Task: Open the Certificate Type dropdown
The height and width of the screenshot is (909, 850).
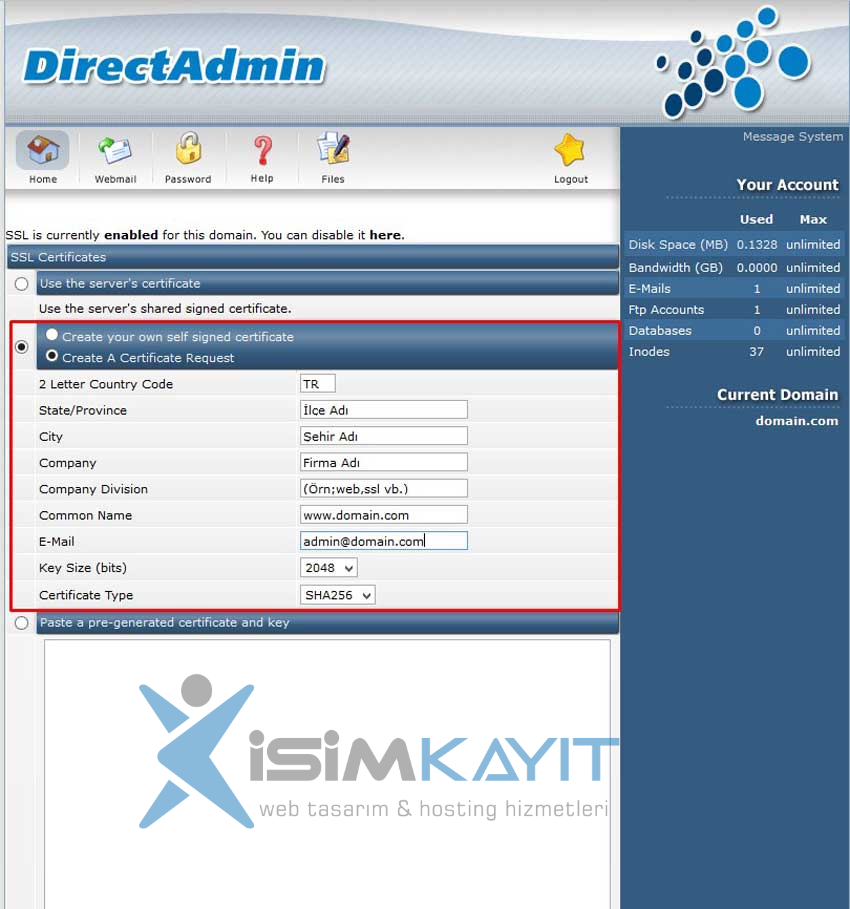Action: pyautogui.click(x=337, y=595)
